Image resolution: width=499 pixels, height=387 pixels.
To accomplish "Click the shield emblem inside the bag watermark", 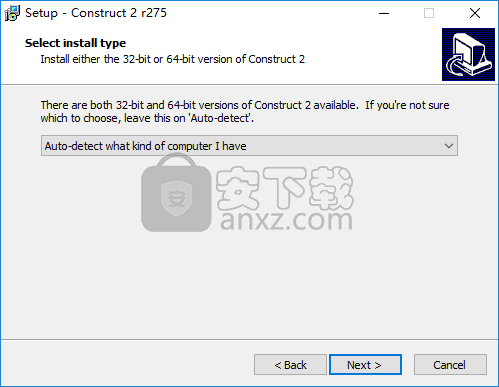I will [x=176, y=199].
